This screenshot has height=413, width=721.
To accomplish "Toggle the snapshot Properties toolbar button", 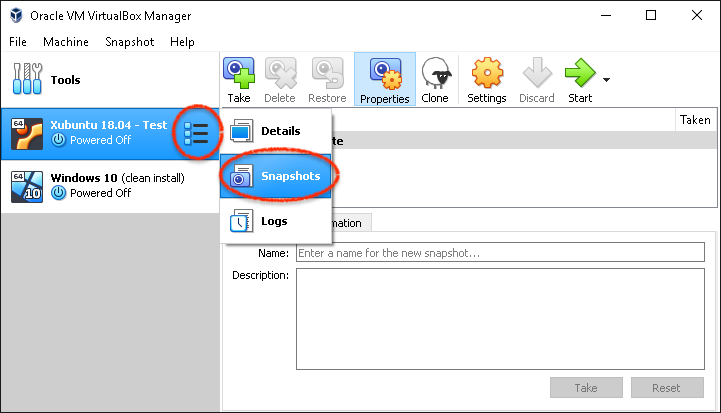I will tap(385, 79).
